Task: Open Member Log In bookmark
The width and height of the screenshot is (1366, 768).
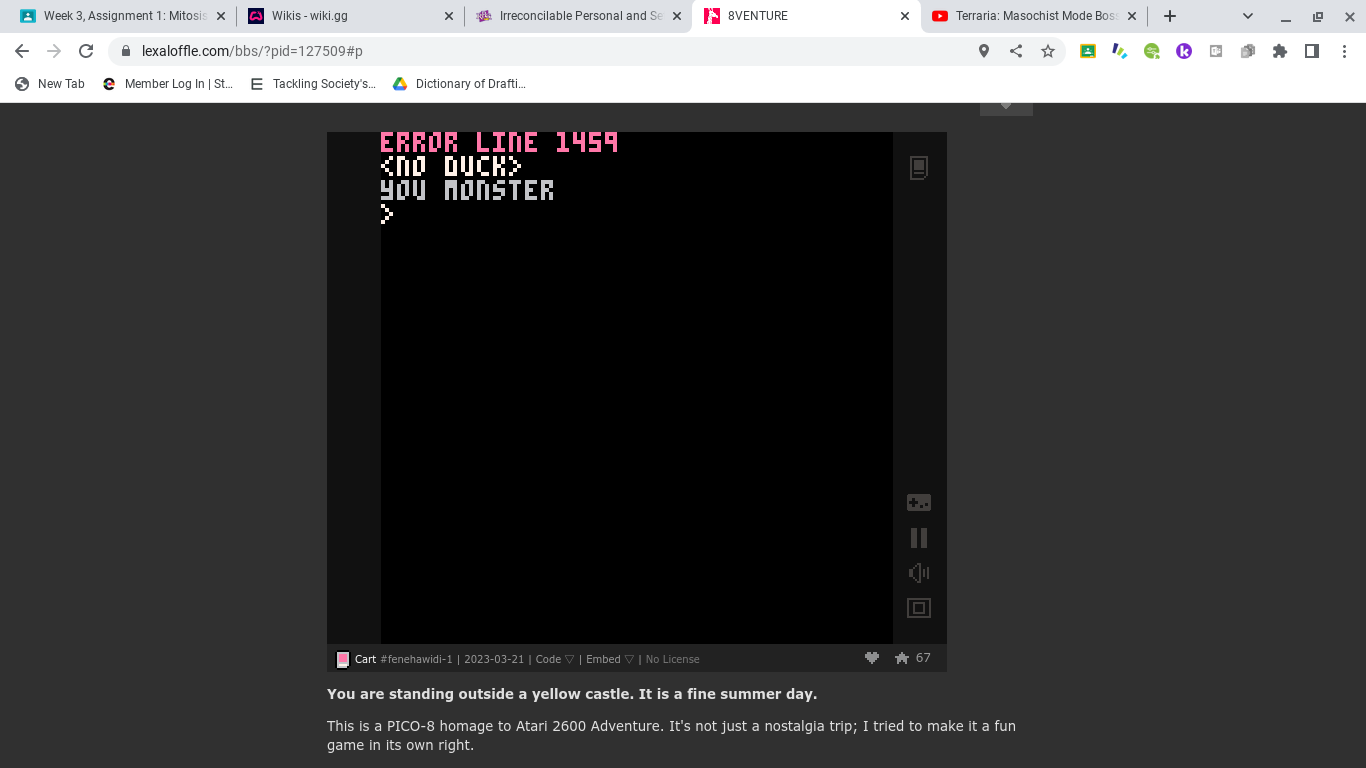Action: tap(168, 84)
